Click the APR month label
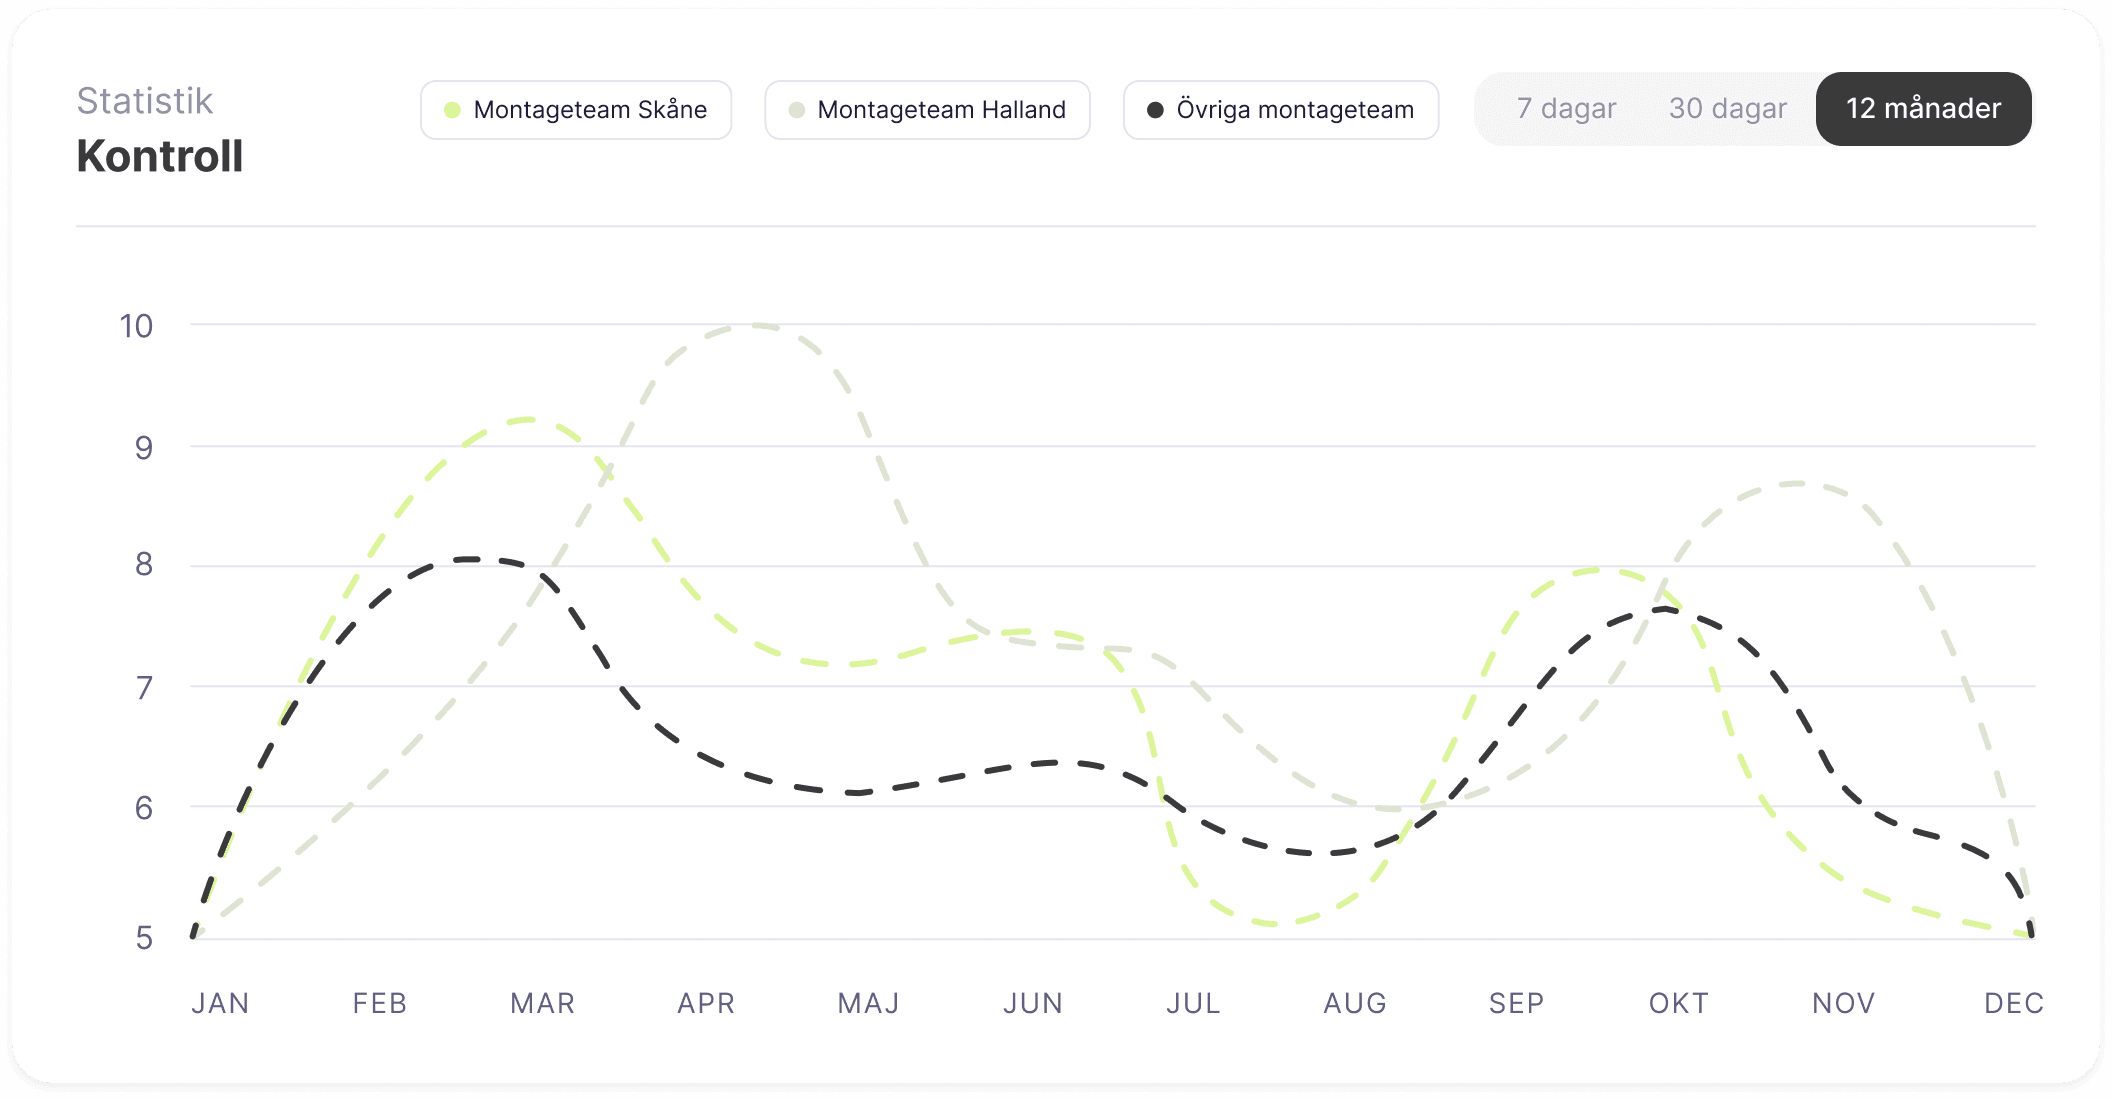Screen dimensions: 2112x1099 click(706, 1003)
